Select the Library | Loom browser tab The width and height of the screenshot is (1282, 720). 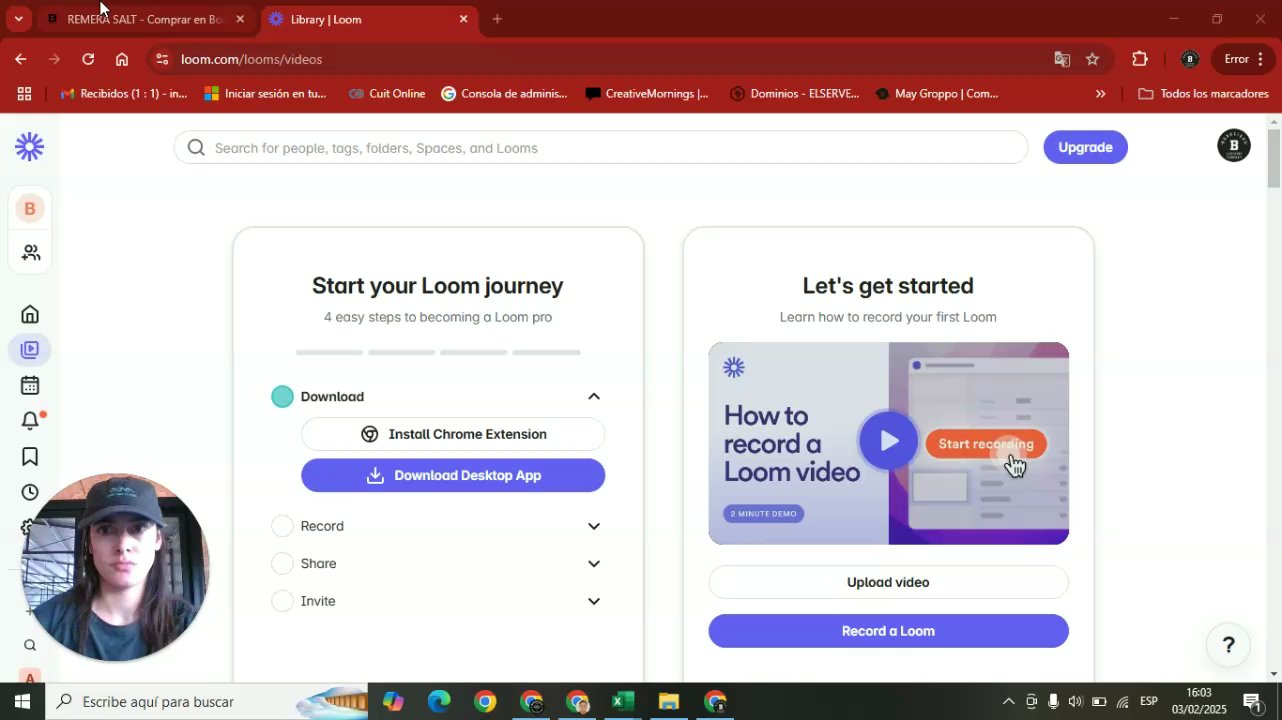[x=368, y=19]
